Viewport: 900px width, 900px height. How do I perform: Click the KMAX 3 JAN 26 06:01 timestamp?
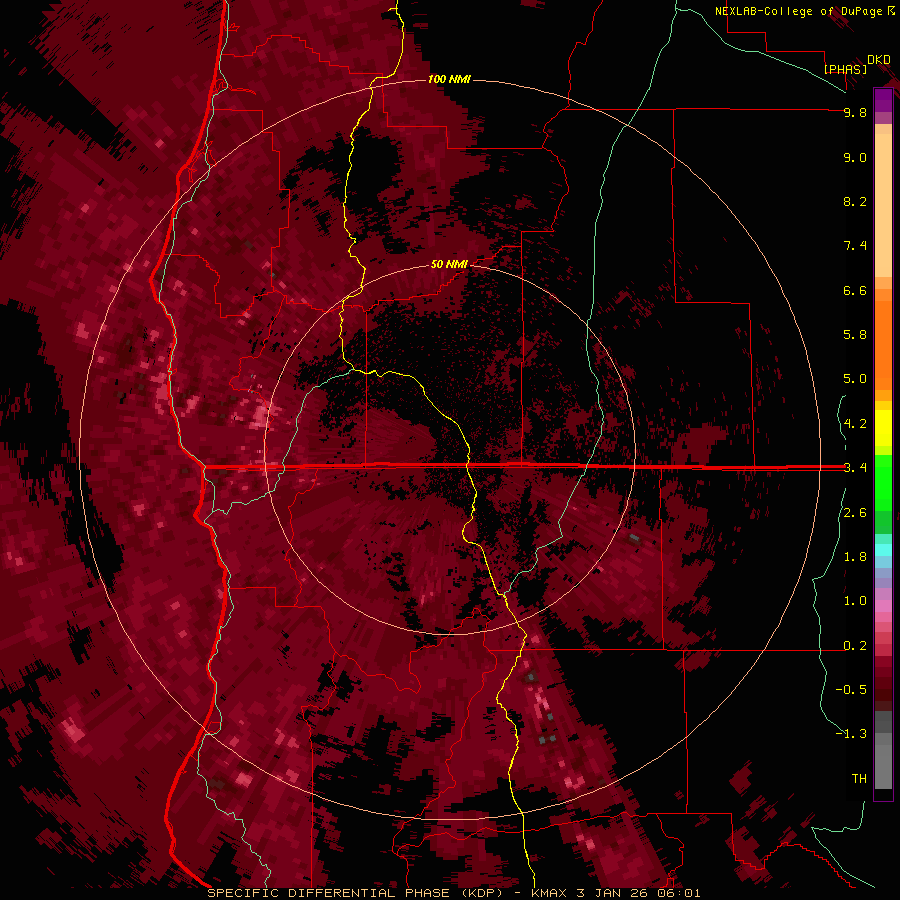click(x=616, y=893)
